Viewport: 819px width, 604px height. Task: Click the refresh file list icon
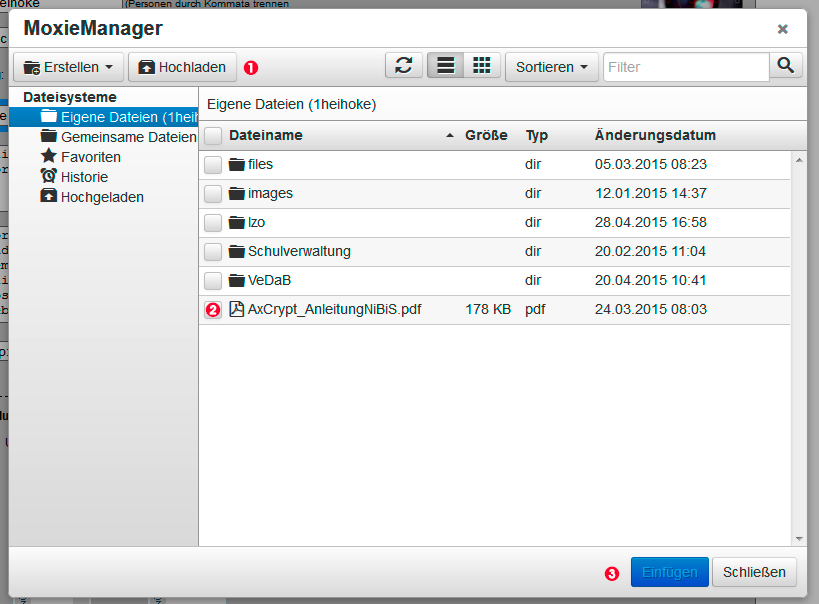(404, 66)
